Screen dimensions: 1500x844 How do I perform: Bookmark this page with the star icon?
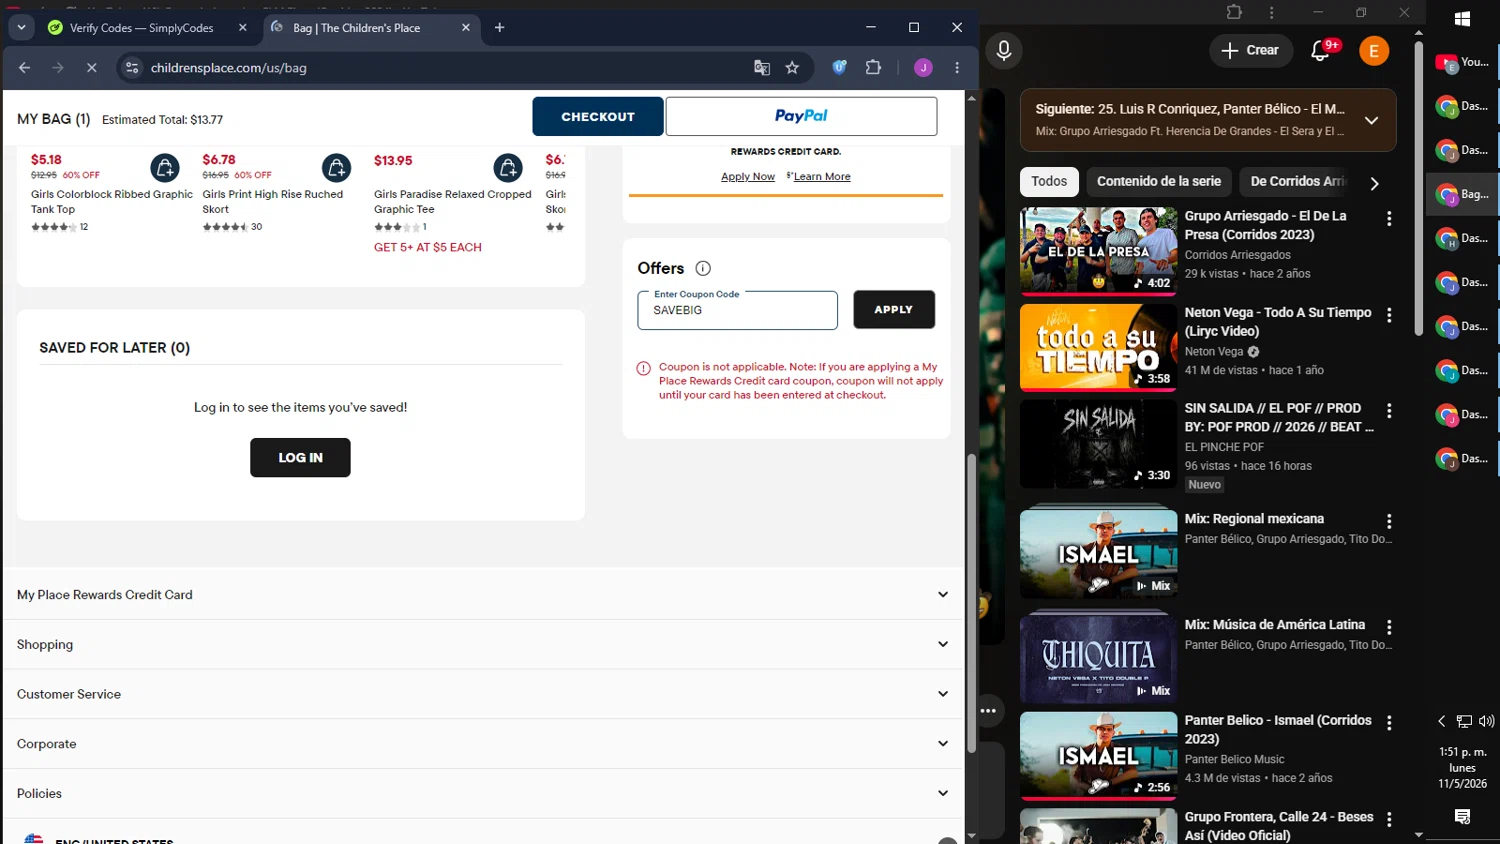pos(792,68)
